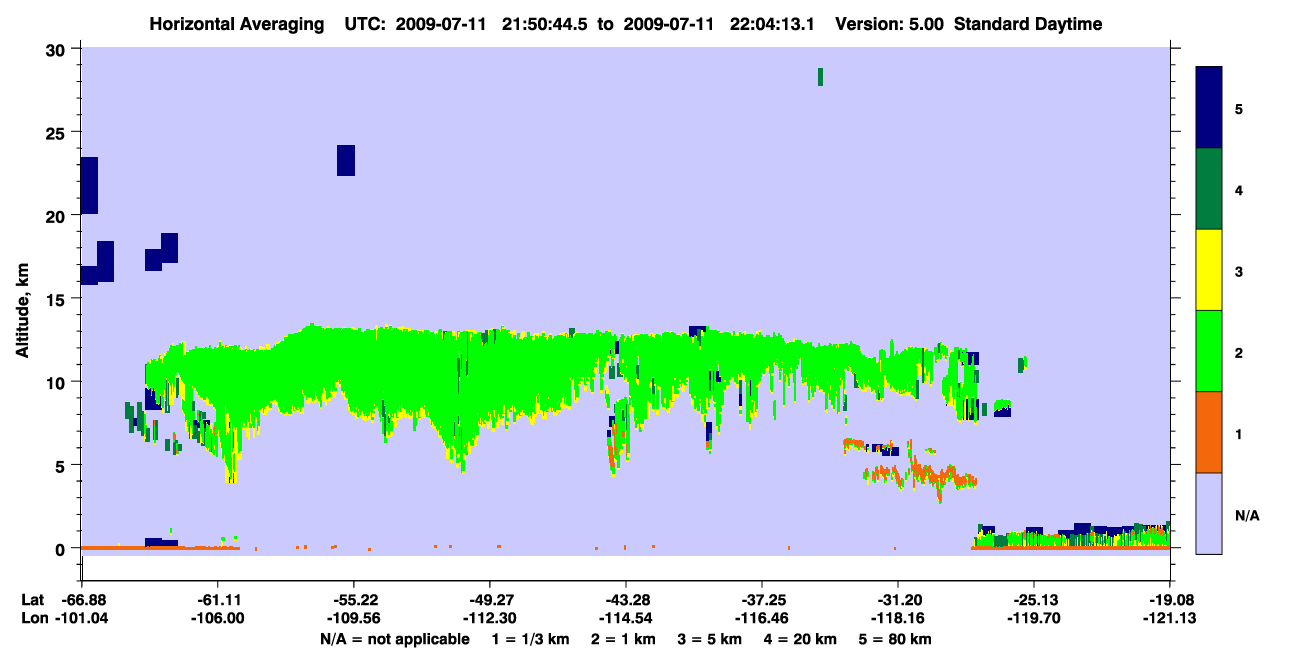Click the 'Lon' row label
The image size is (1300, 667).
click(x=33, y=618)
